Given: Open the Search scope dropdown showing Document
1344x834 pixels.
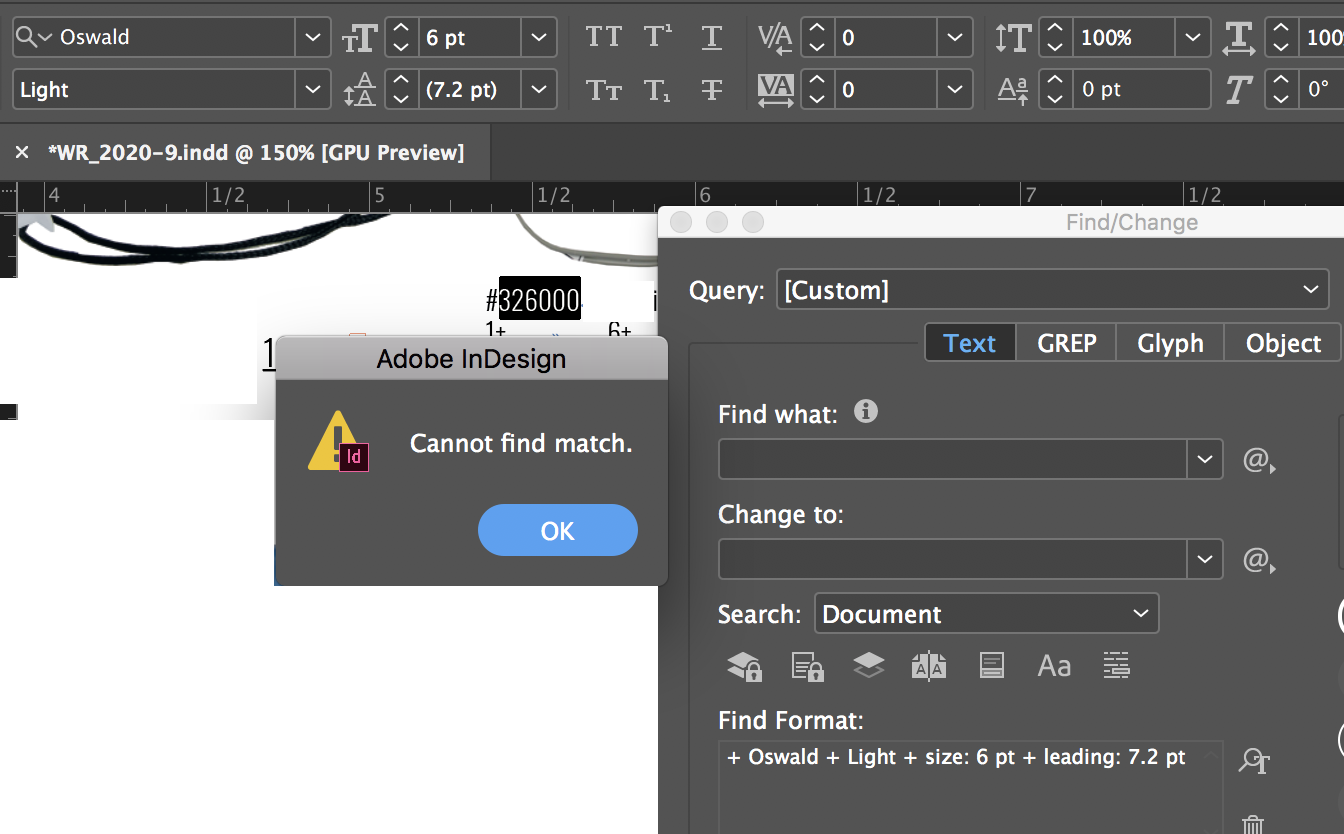Looking at the screenshot, I should (x=986, y=613).
